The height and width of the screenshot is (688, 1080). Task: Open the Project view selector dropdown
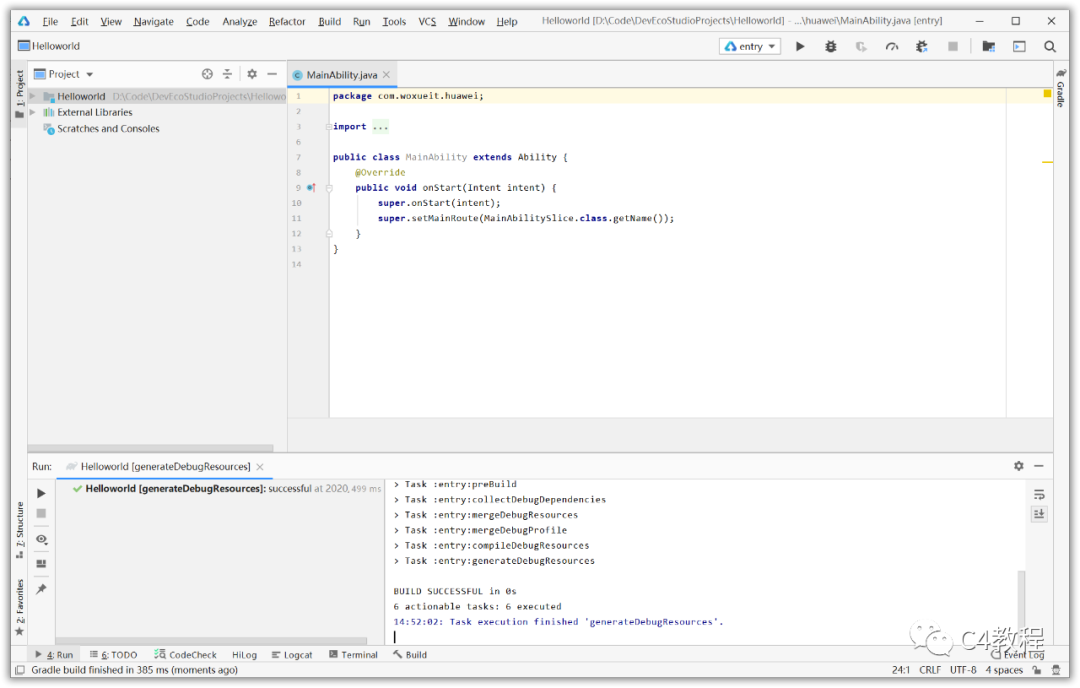point(63,74)
